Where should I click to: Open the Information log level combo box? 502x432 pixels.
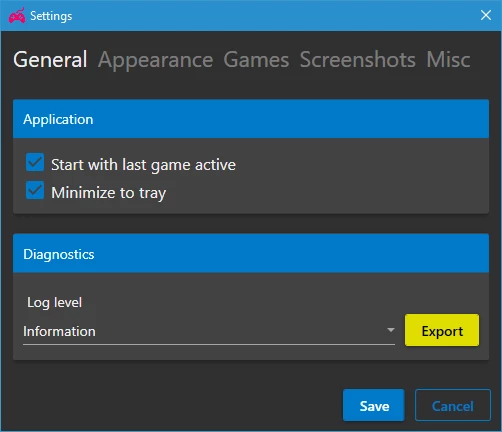point(209,331)
